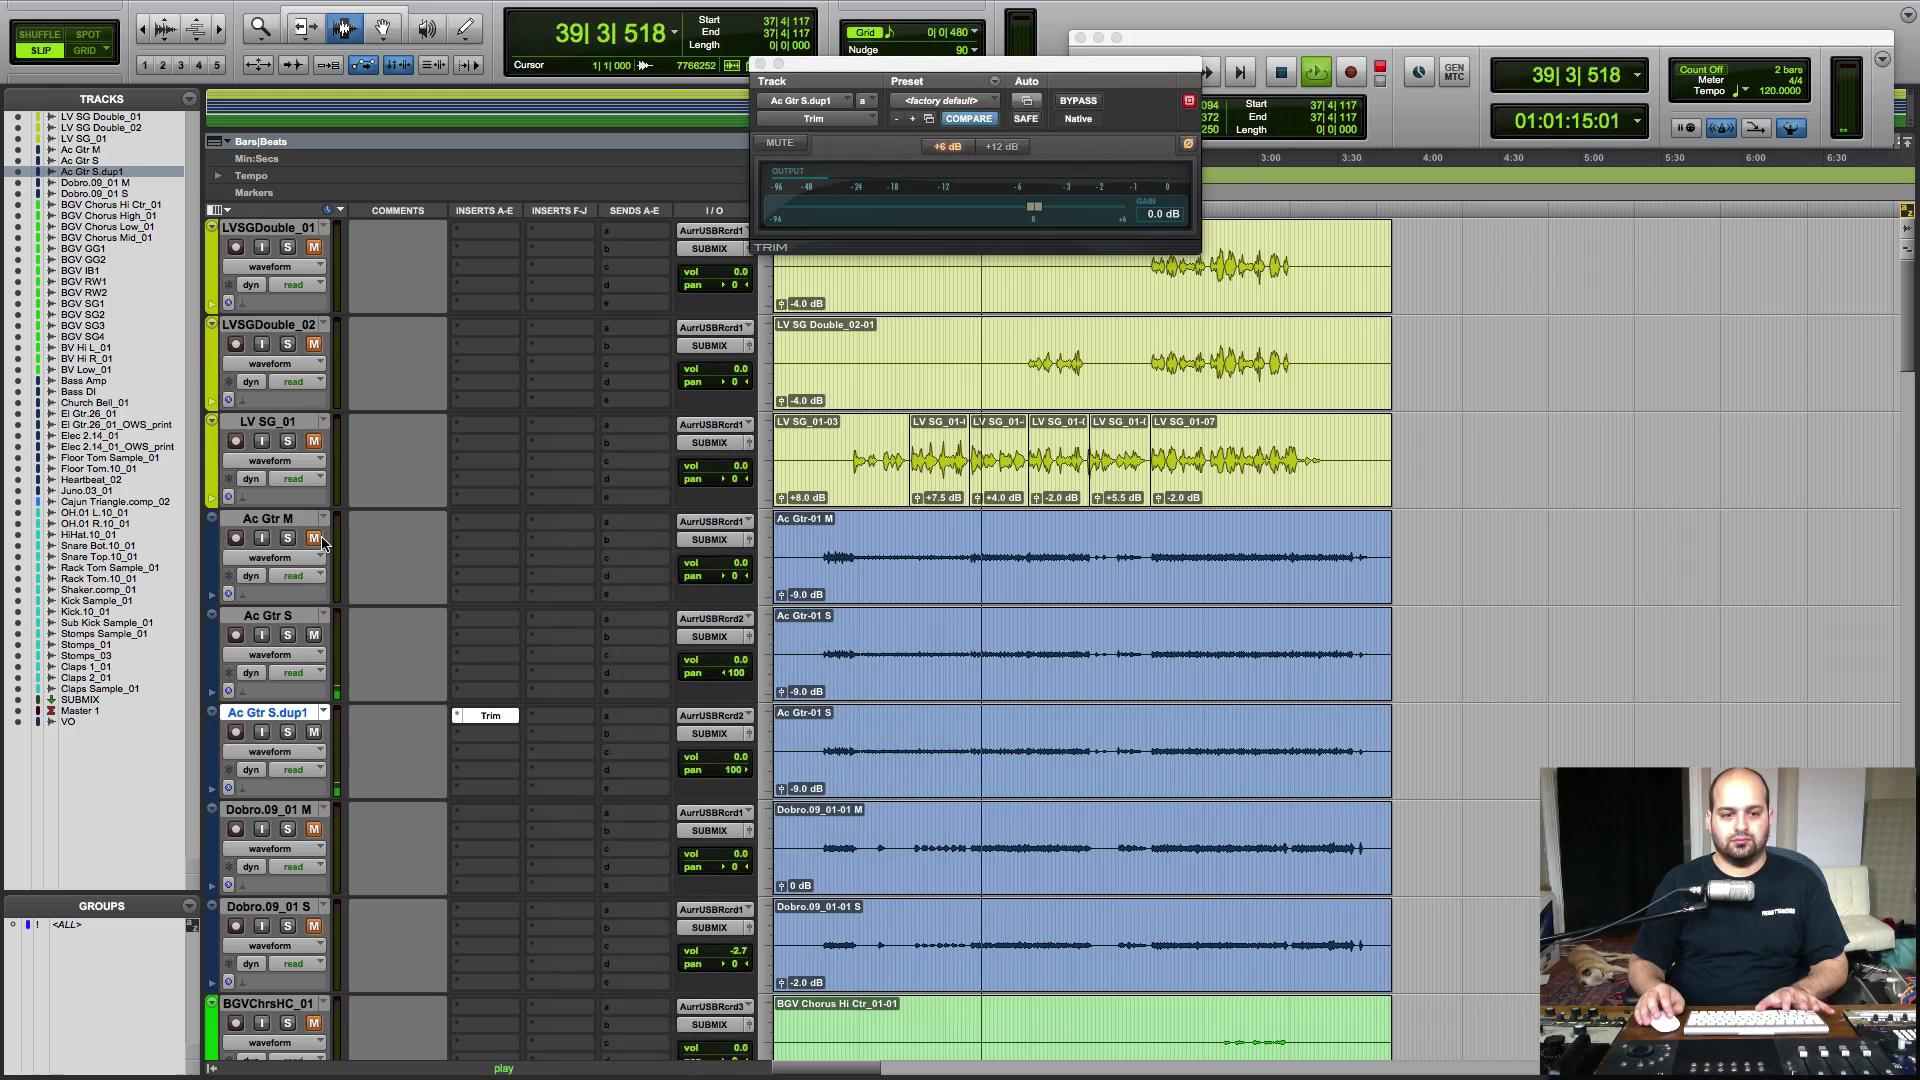
Task: Open the AurrUSBRcrd1 input selector on Ac Gtr M
Action: 714,522
